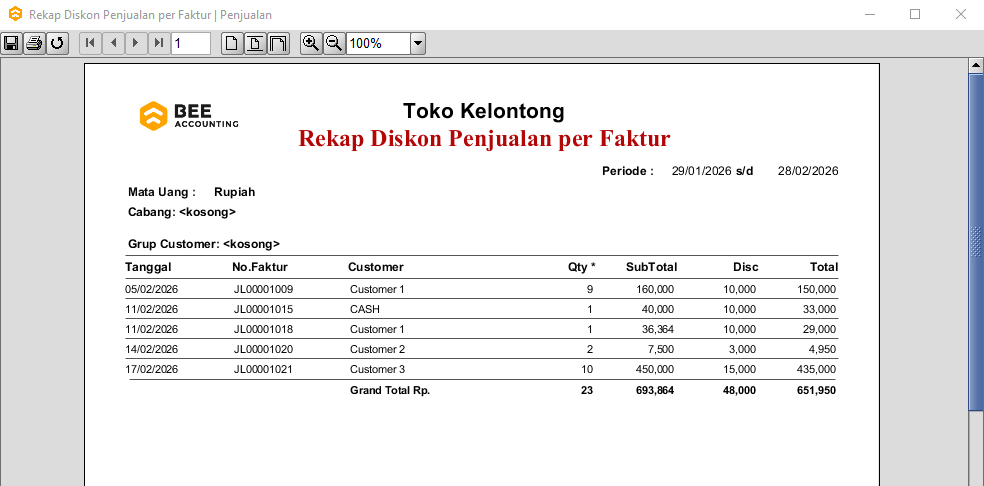Click the discount value 15,000
Viewport: 984px width, 486px height.
coord(738,369)
